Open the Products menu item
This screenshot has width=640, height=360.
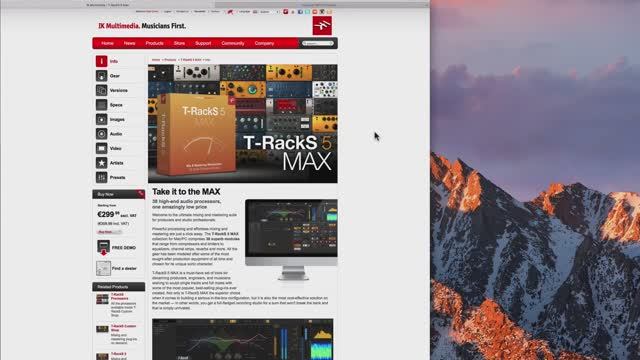154,43
